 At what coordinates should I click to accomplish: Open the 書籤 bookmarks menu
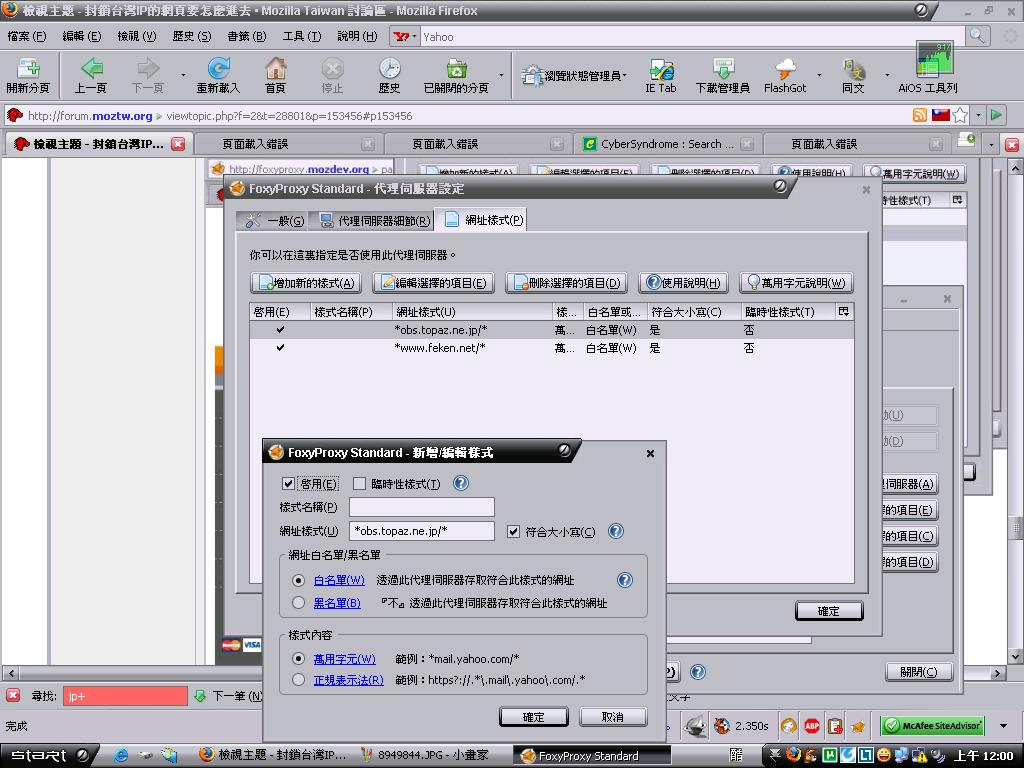[246, 36]
